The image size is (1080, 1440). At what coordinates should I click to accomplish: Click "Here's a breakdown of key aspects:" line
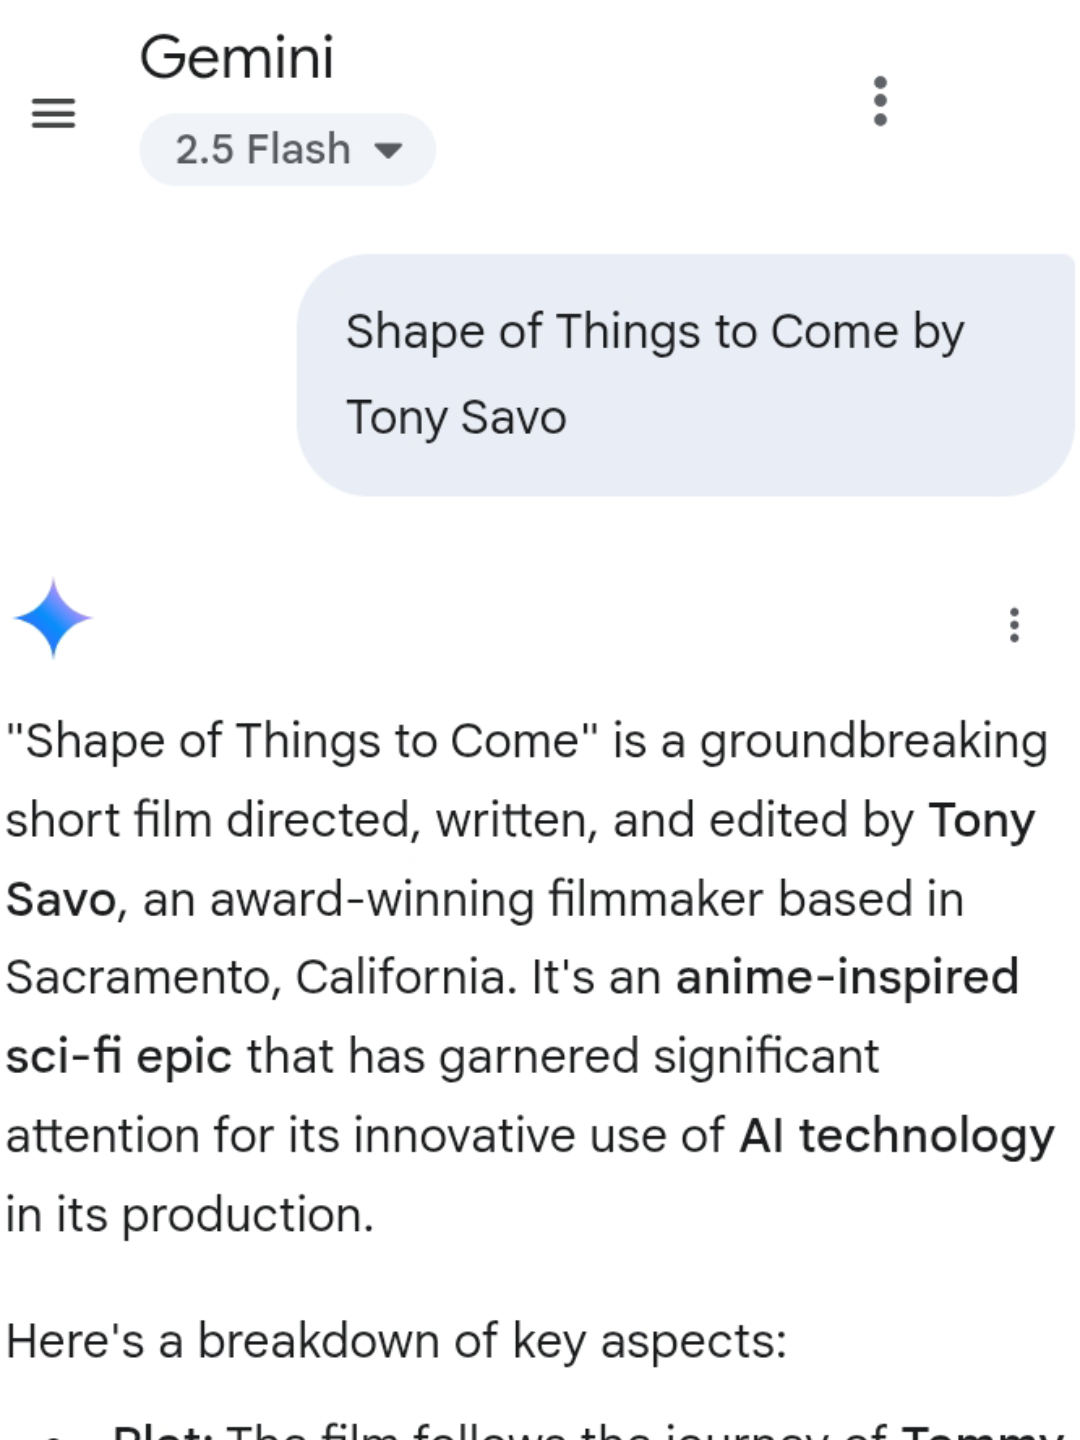tap(396, 1341)
